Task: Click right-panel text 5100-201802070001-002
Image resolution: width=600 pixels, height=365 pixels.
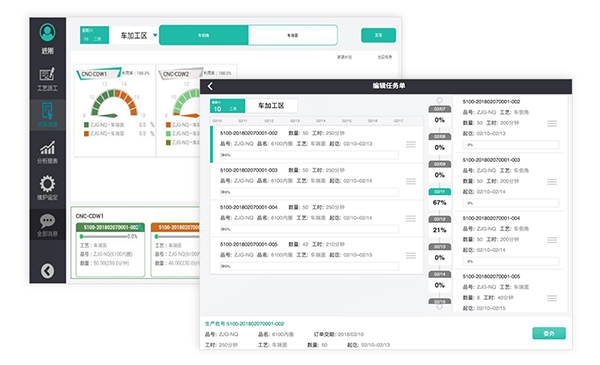Action: coord(491,102)
